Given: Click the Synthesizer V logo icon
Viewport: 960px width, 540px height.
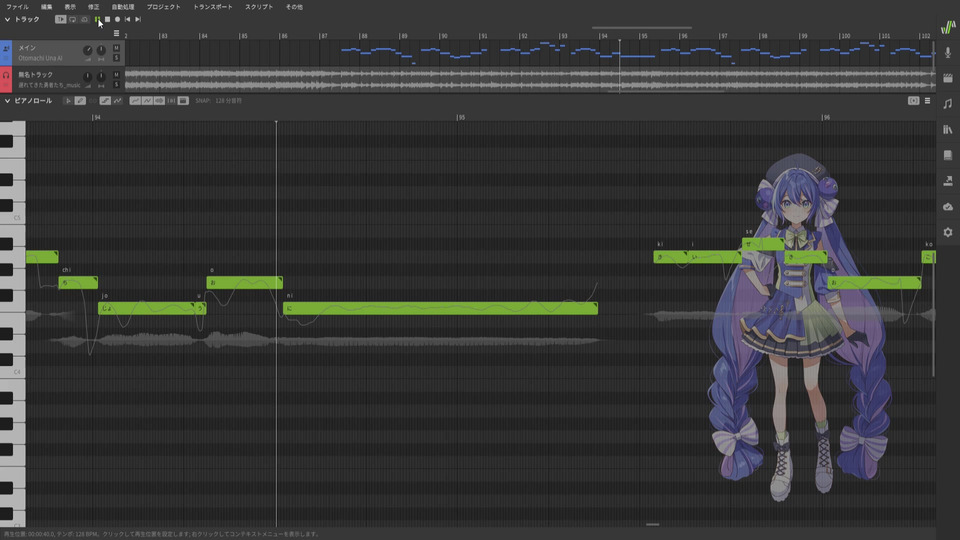Looking at the screenshot, I should [948, 27].
